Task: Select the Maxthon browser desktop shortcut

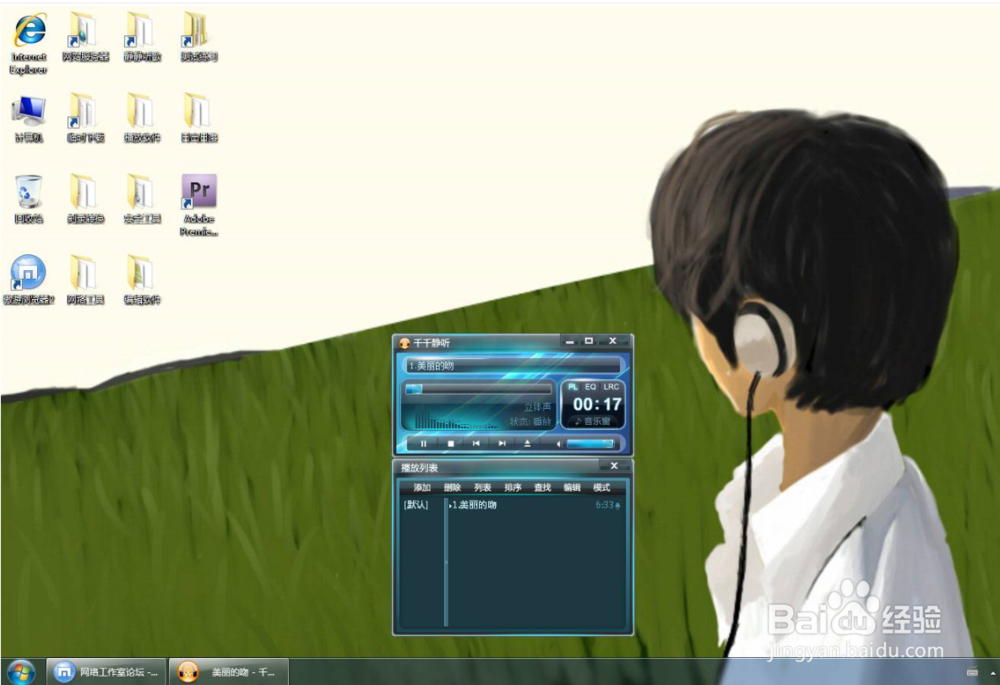Action: point(29,279)
